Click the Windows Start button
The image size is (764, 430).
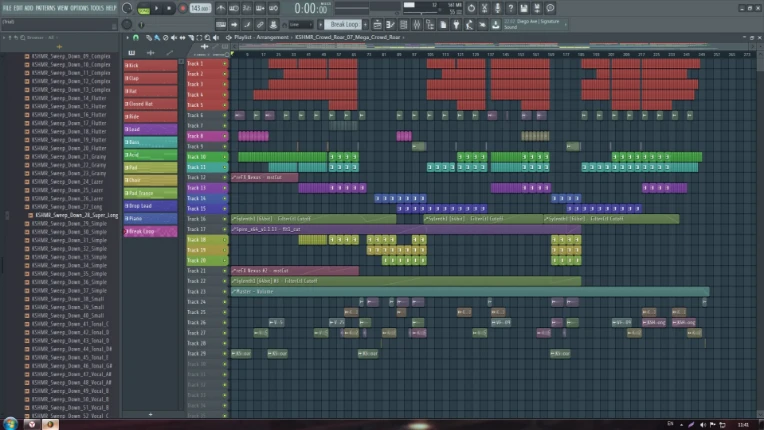pyautogui.click(x=10, y=424)
